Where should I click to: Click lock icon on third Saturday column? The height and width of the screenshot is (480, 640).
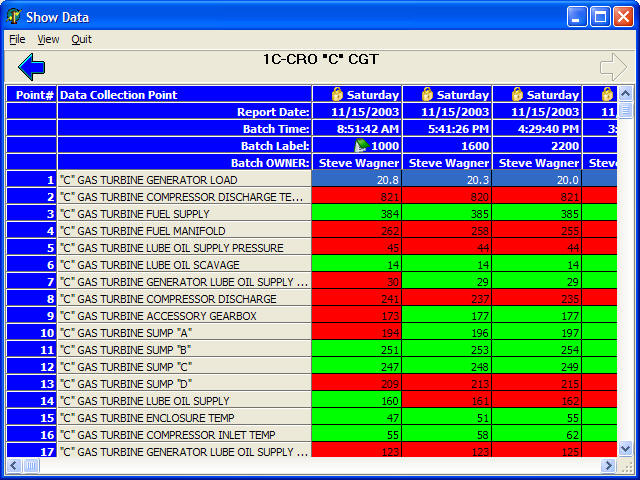517,95
